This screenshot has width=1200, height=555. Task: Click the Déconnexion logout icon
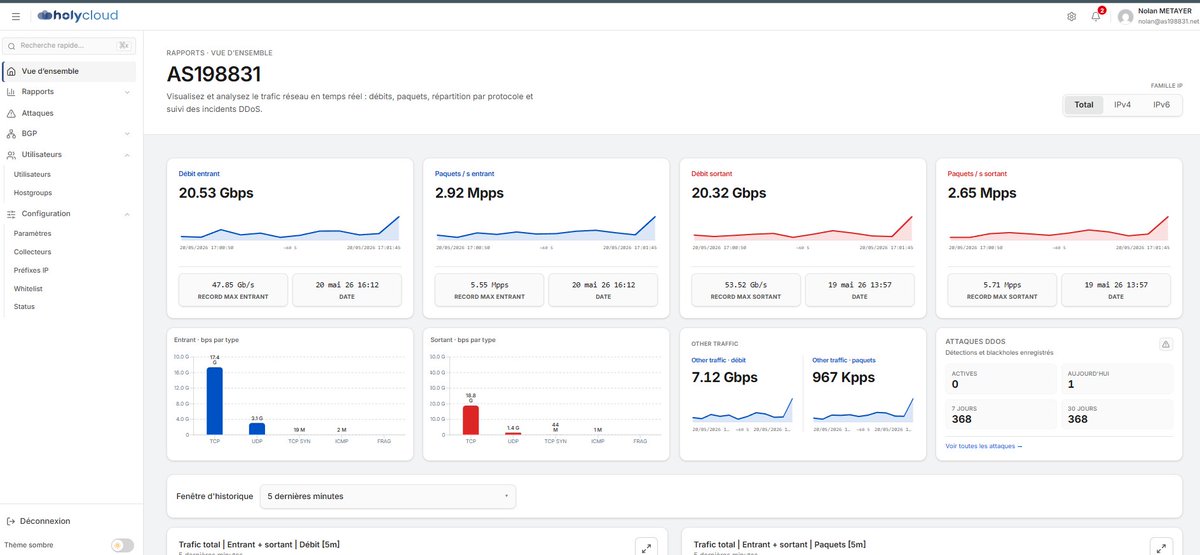10,521
